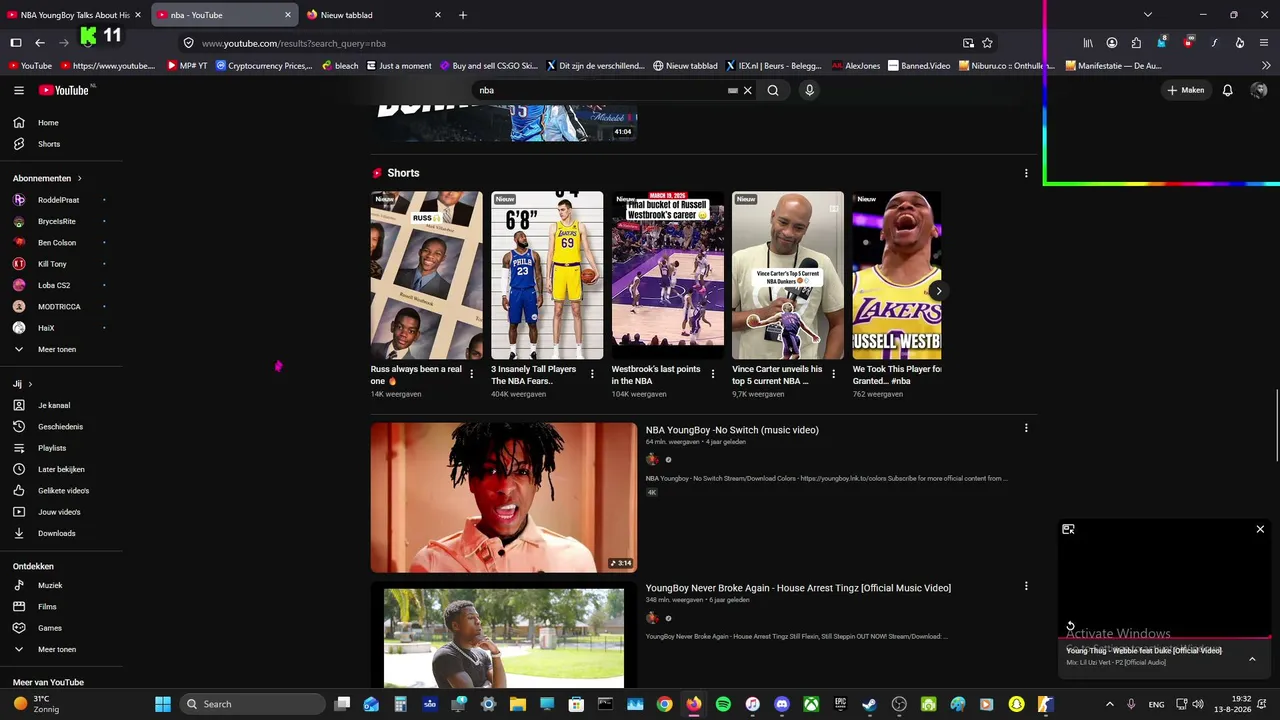This screenshot has width=1280, height=720.
Task: Open the House Arrest Tingz video title
Action: pos(798,588)
